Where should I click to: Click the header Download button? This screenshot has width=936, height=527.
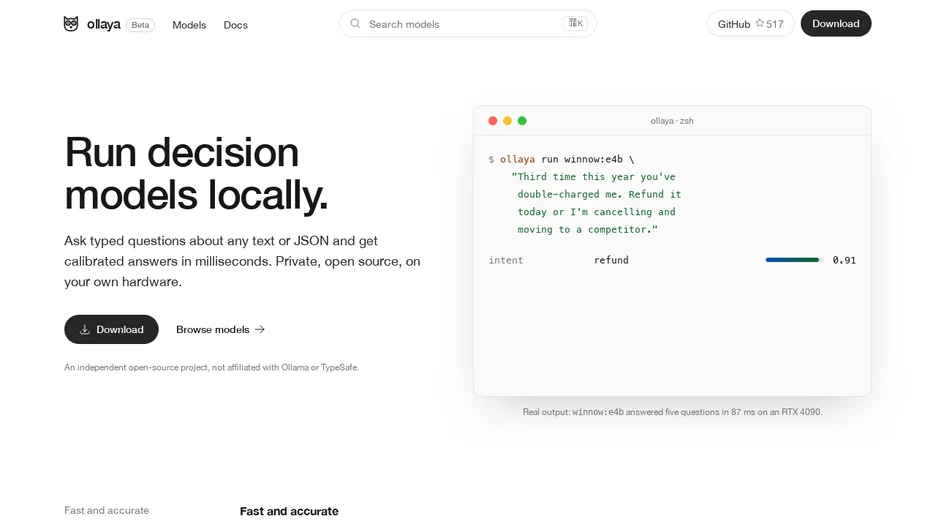[836, 23]
